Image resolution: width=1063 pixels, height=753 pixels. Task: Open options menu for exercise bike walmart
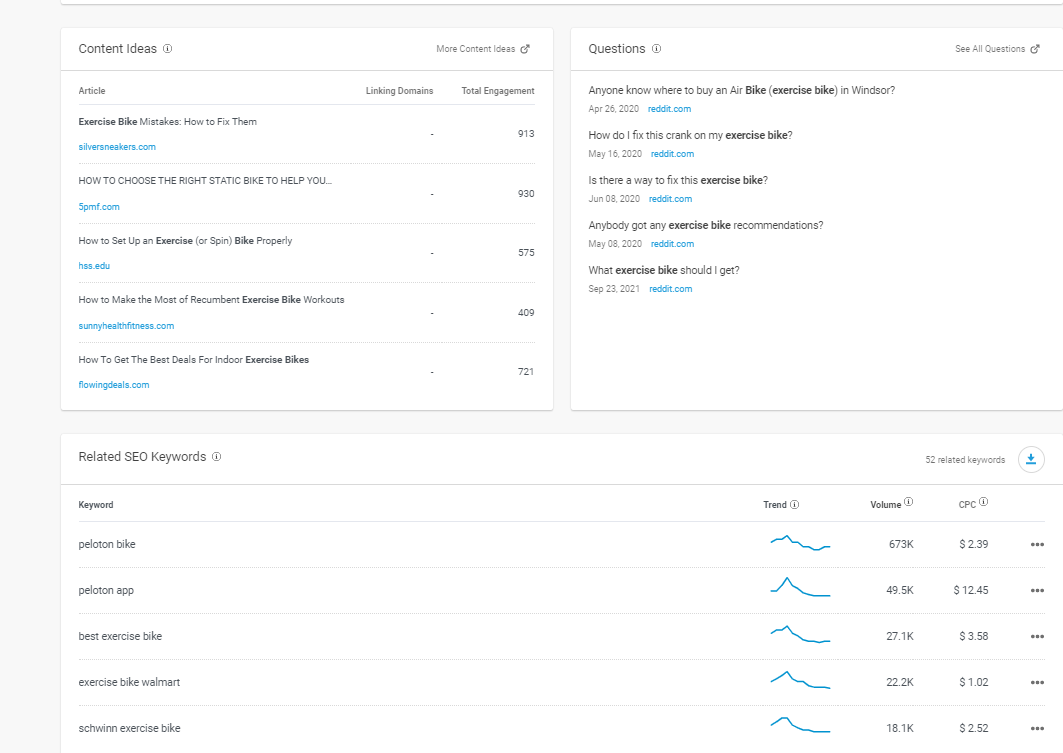click(x=1037, y=683)
